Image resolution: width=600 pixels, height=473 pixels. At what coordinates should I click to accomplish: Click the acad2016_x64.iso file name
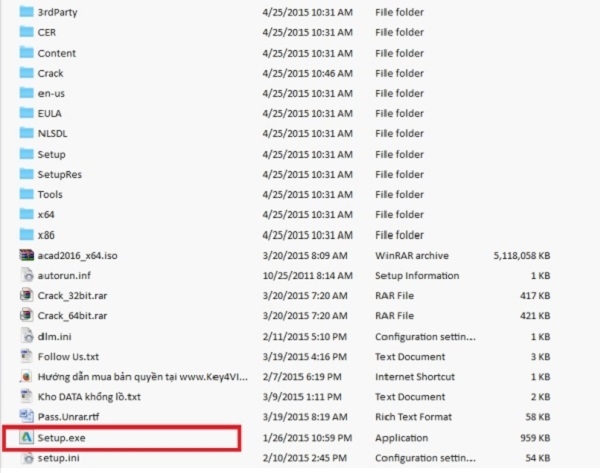78,256
